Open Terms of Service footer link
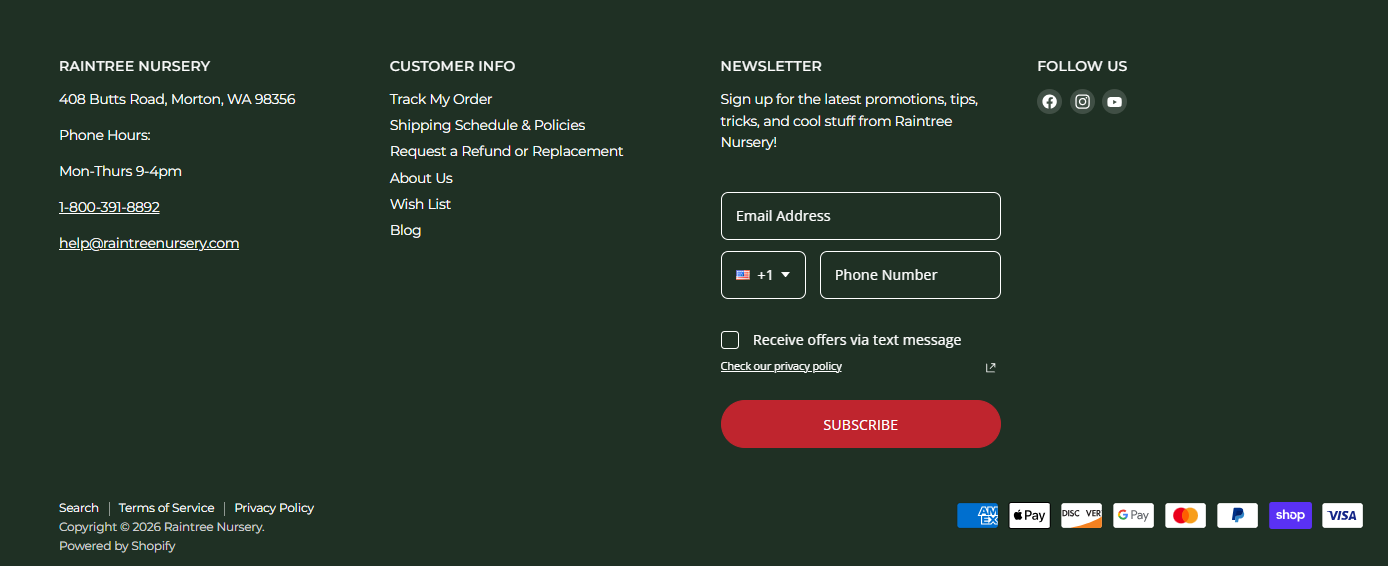This screenshot has width=1388, height=566. click(166, 508)
